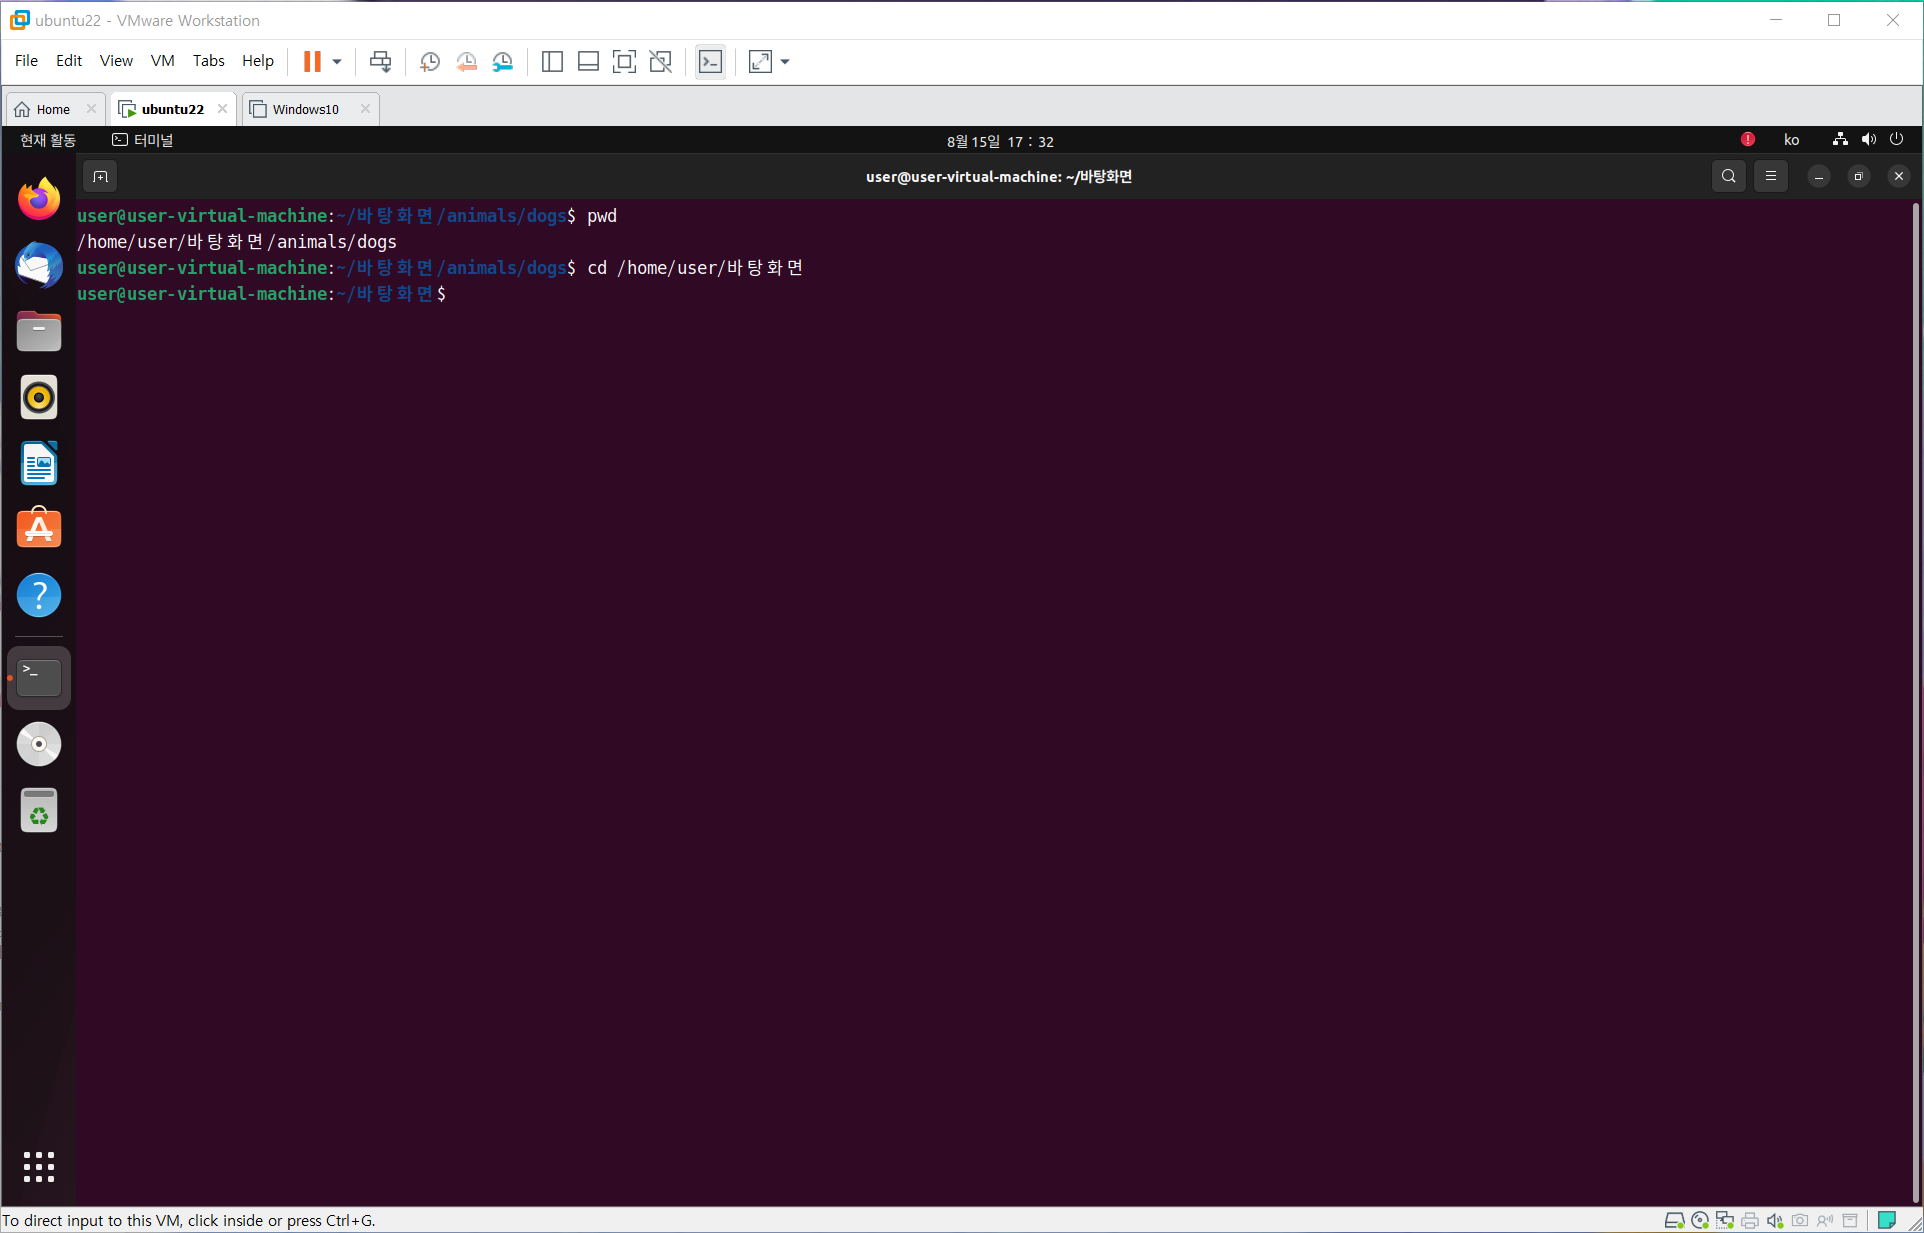Toggle the Unity mode toolbar icon
The image size is (1924, 1233).
click(x=660, y=61)
